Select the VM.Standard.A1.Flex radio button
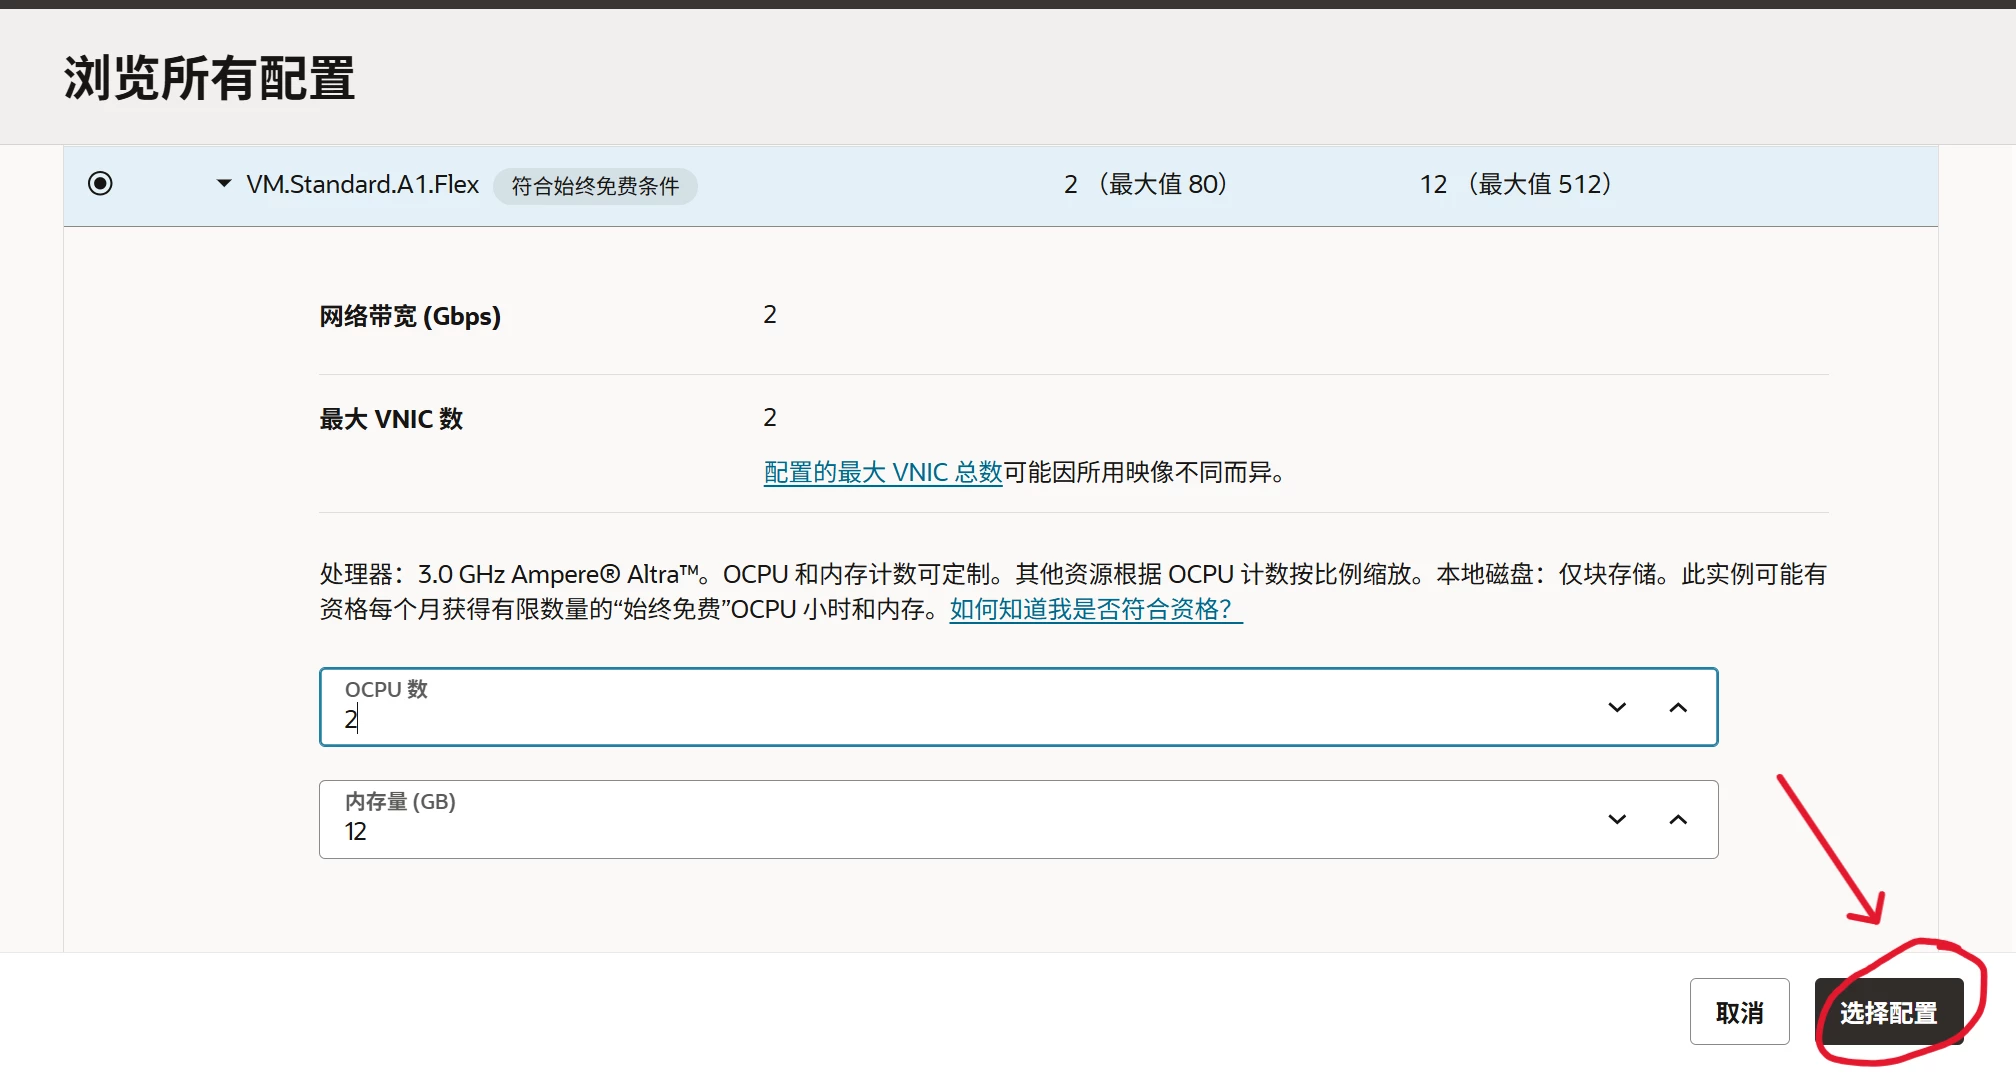This screenshot has width=2016, height=1079. click(x=100, y=184)
